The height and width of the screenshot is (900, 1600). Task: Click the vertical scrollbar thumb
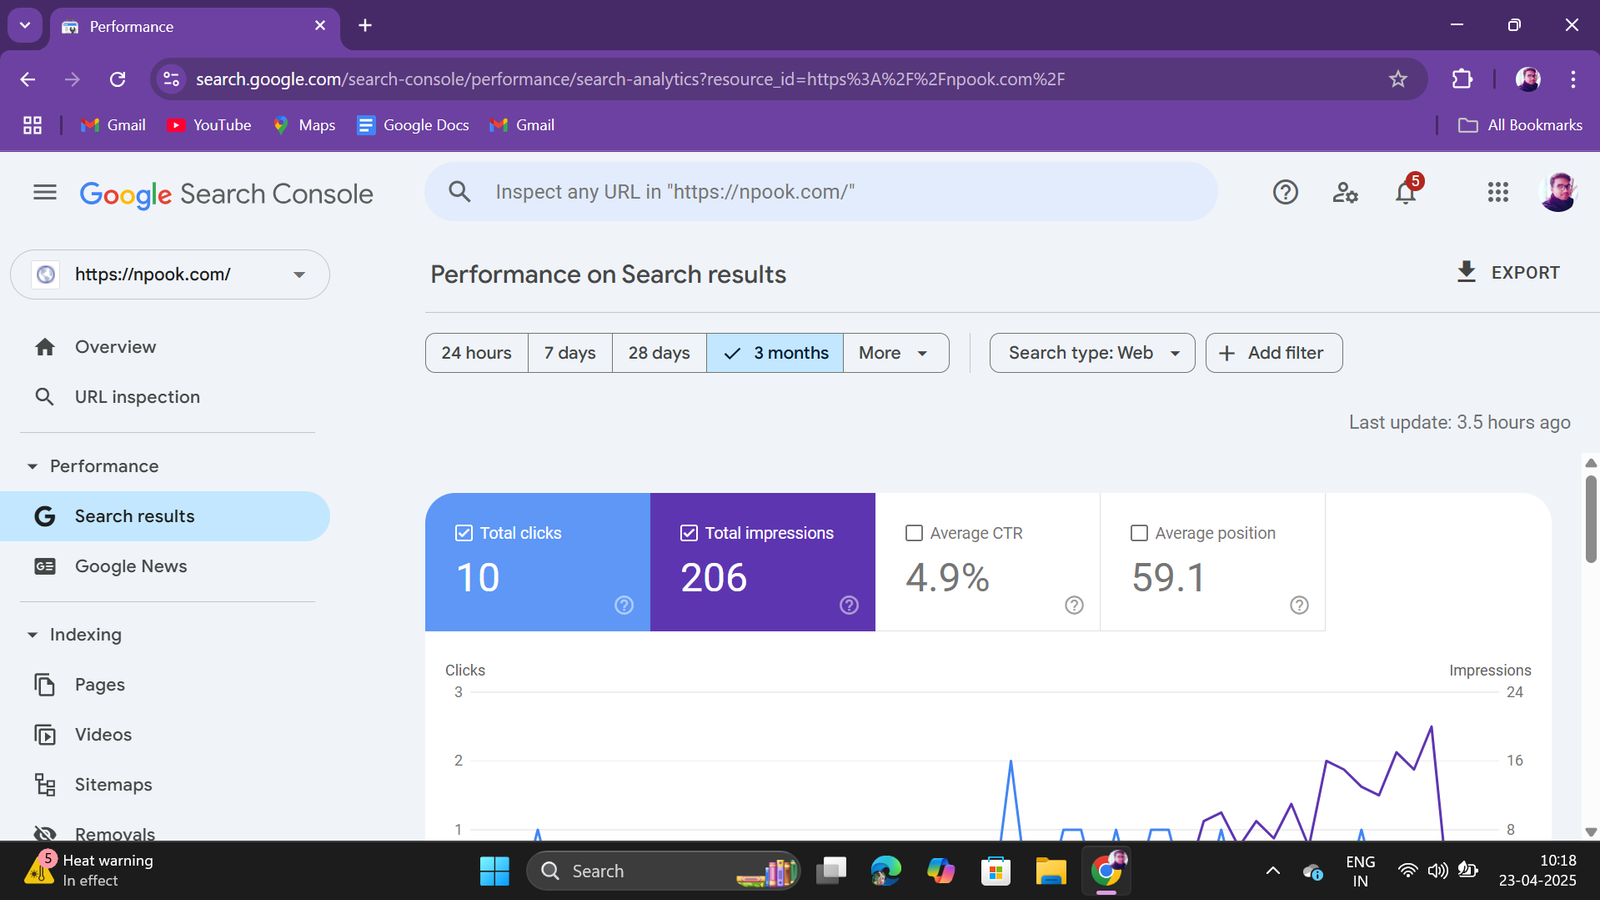1591,519
